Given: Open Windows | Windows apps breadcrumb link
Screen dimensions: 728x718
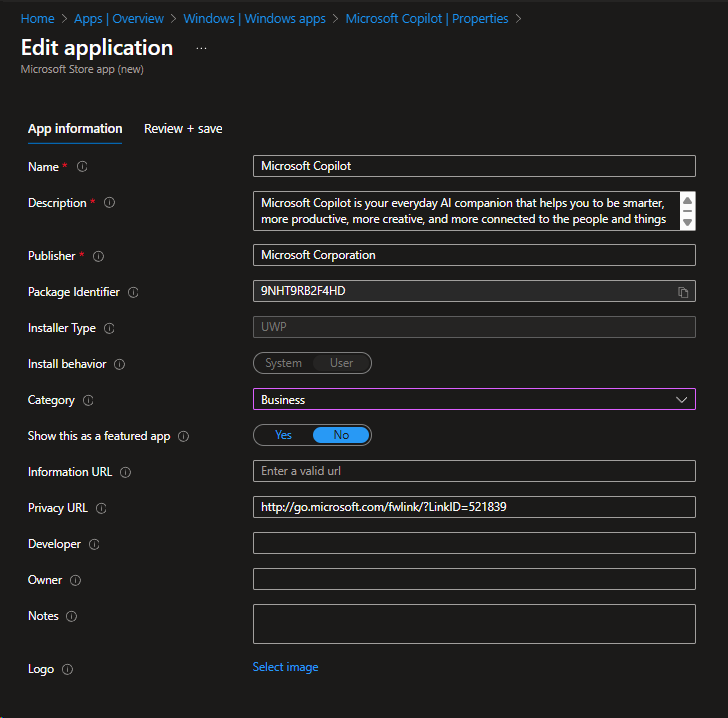Looking at the screenshot, I should click(x=254, y=19).
